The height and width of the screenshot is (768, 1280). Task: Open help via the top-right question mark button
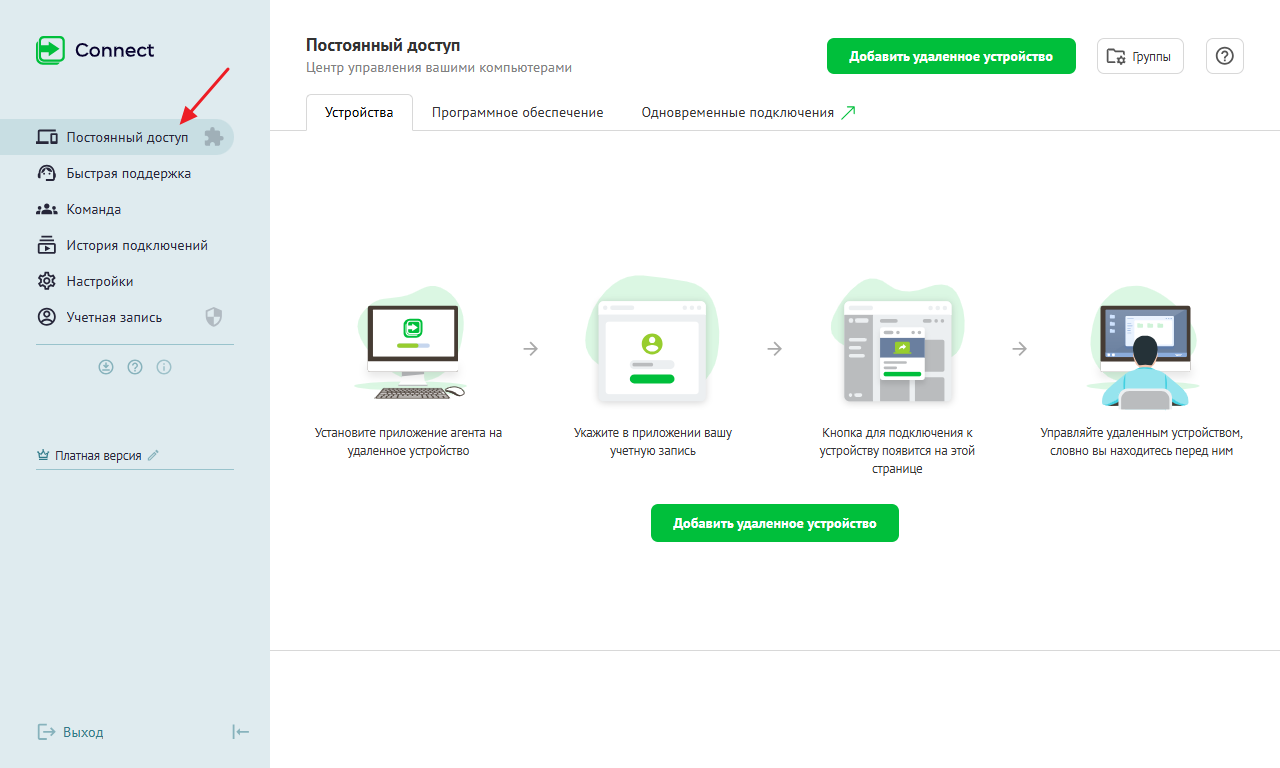coord(1224,56)
